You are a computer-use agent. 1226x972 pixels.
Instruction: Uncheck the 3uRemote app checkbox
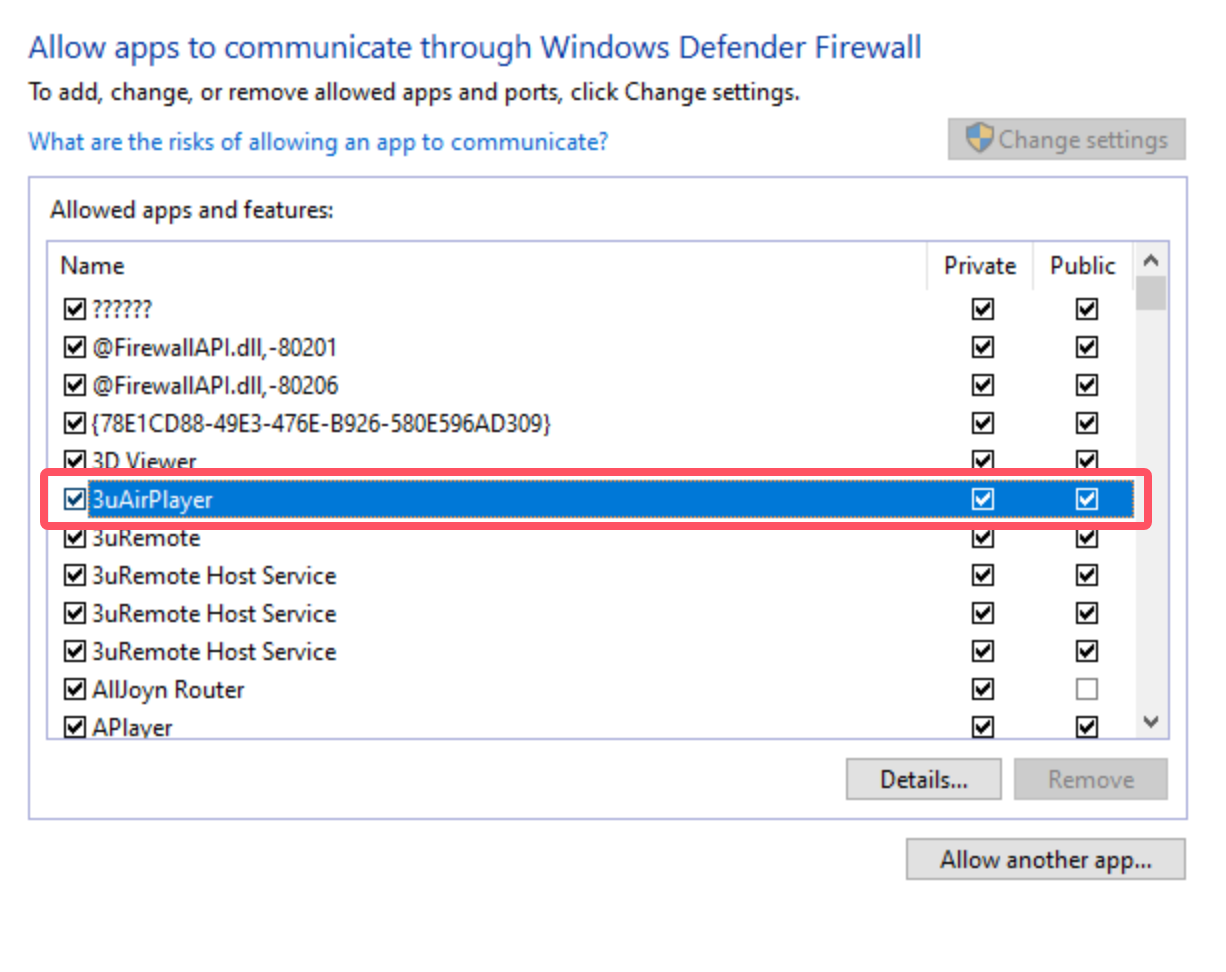point(75,537)
